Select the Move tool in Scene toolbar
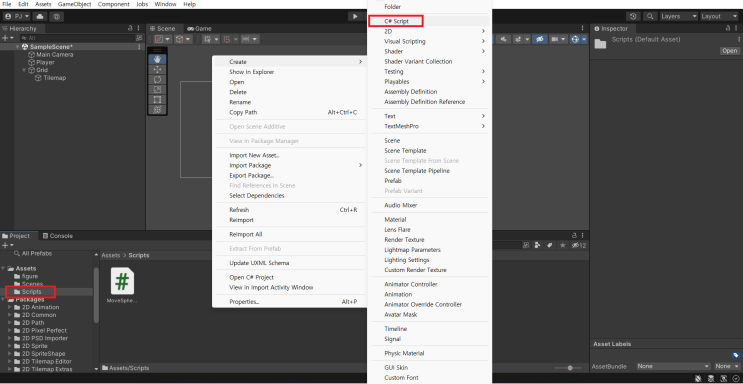The width and height of the screenshot is (743, 384). [157, 69]
